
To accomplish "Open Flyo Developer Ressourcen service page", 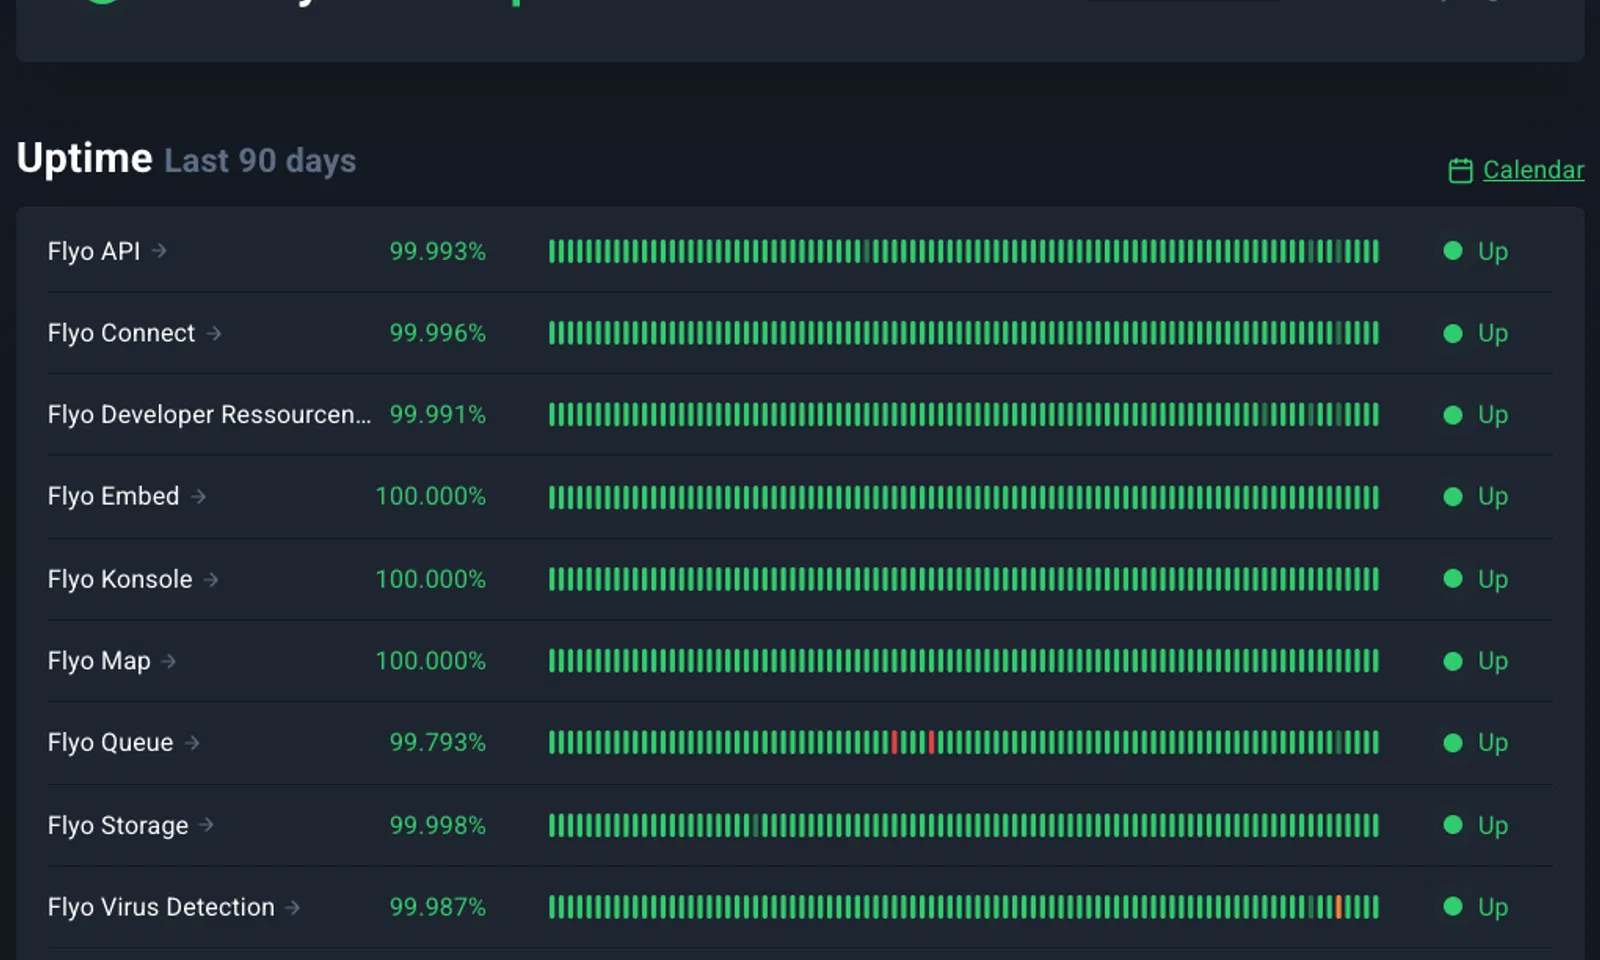I will click(209, 415).
